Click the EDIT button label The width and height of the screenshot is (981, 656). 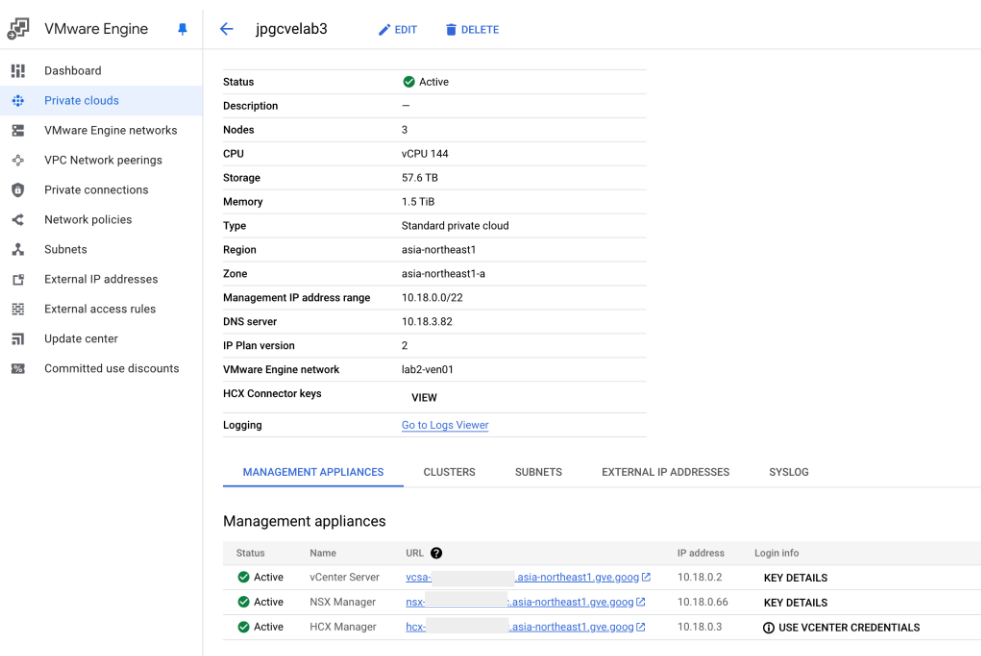405,29
